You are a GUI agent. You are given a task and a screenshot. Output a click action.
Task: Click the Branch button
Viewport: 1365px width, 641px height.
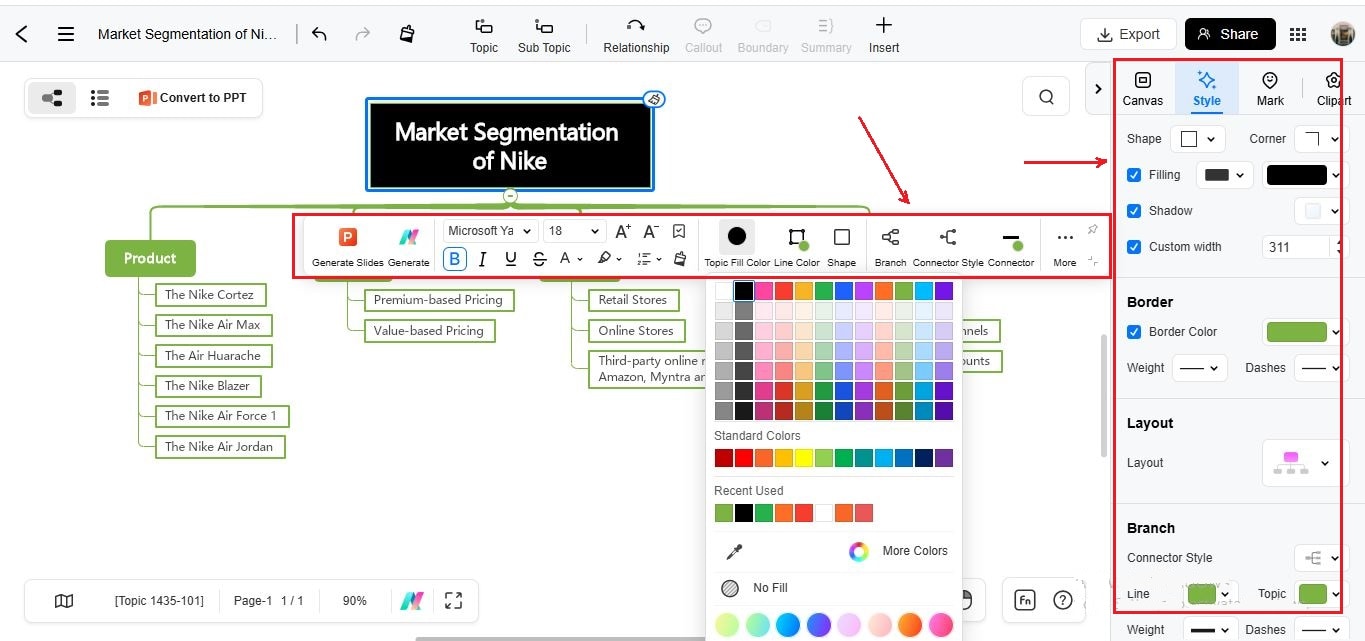point(890,246)
